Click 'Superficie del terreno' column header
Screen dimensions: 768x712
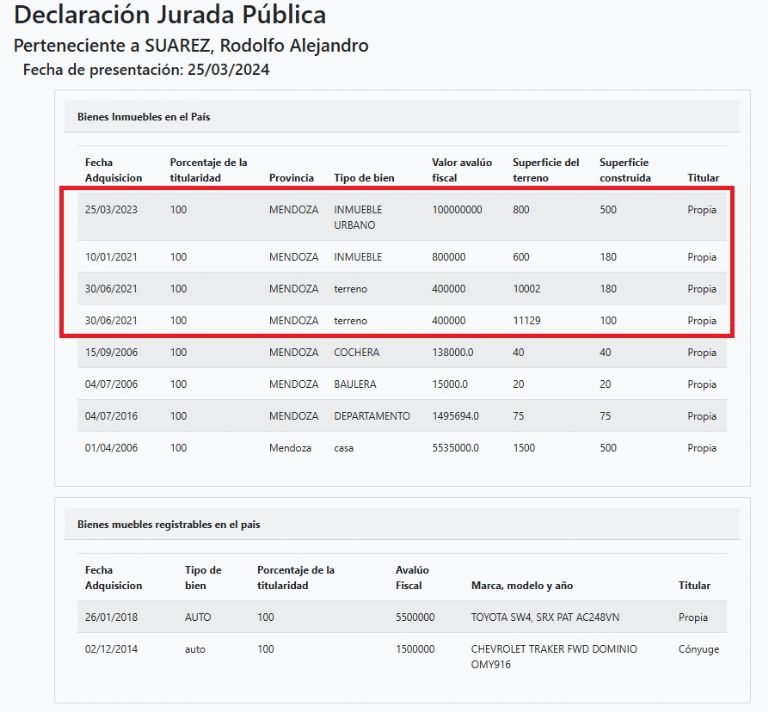(546, 170)
